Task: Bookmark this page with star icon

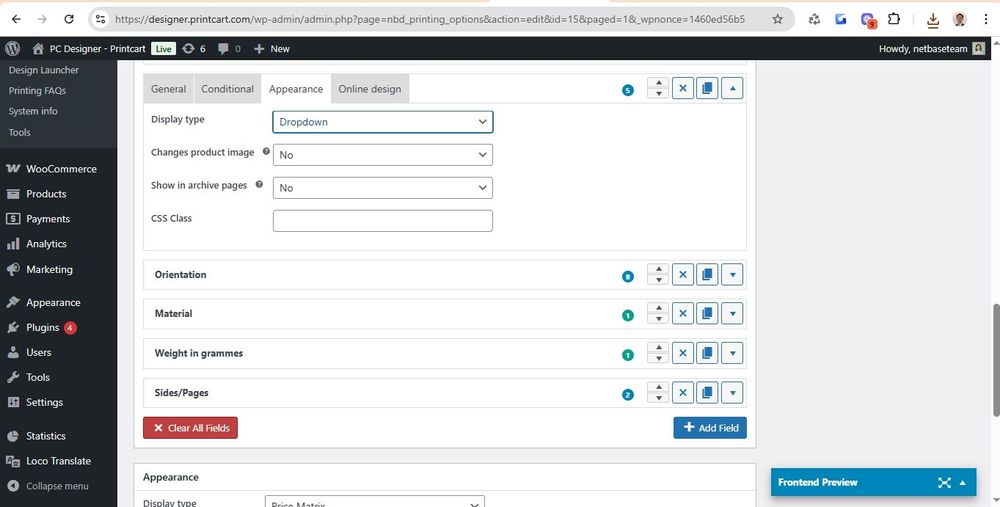Action: coord(777,19)
